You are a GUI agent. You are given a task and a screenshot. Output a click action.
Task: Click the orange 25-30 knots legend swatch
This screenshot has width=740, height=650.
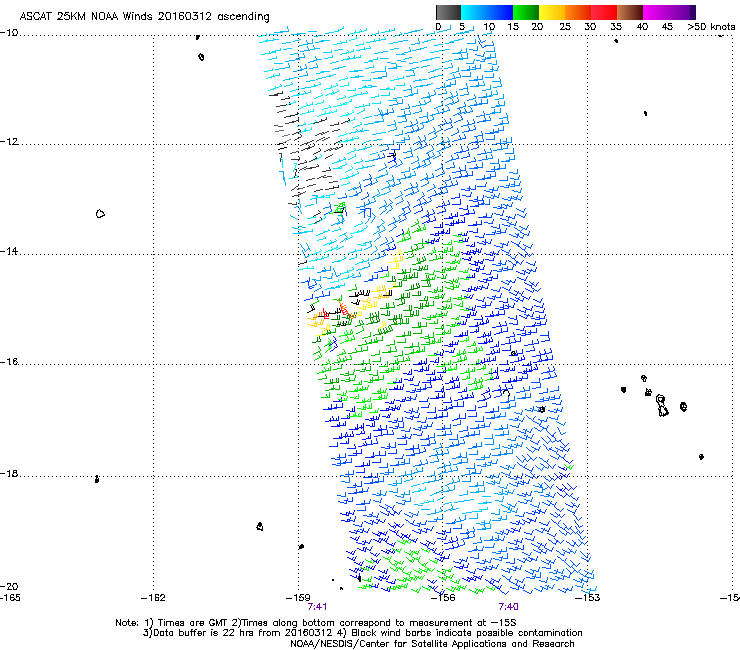coord(578,12)
